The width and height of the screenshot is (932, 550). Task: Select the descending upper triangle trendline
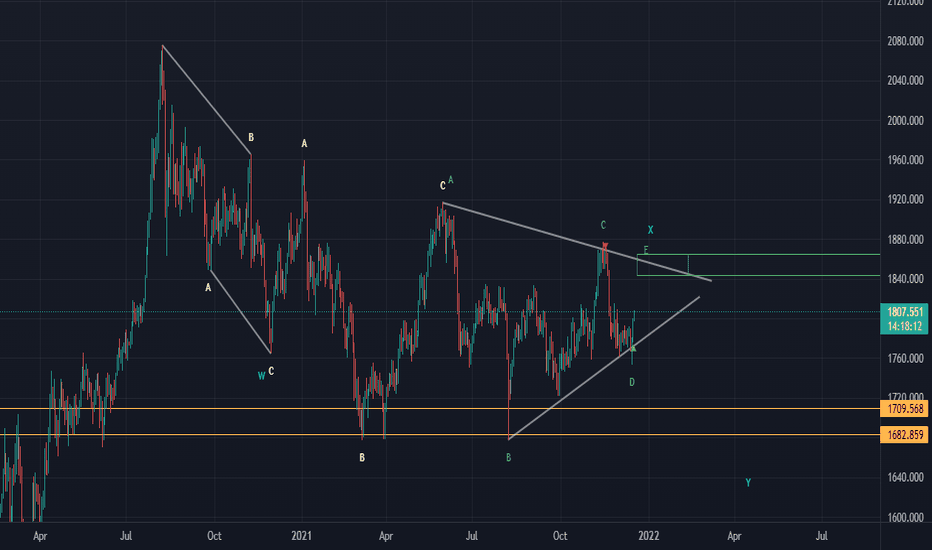point(577,242)
